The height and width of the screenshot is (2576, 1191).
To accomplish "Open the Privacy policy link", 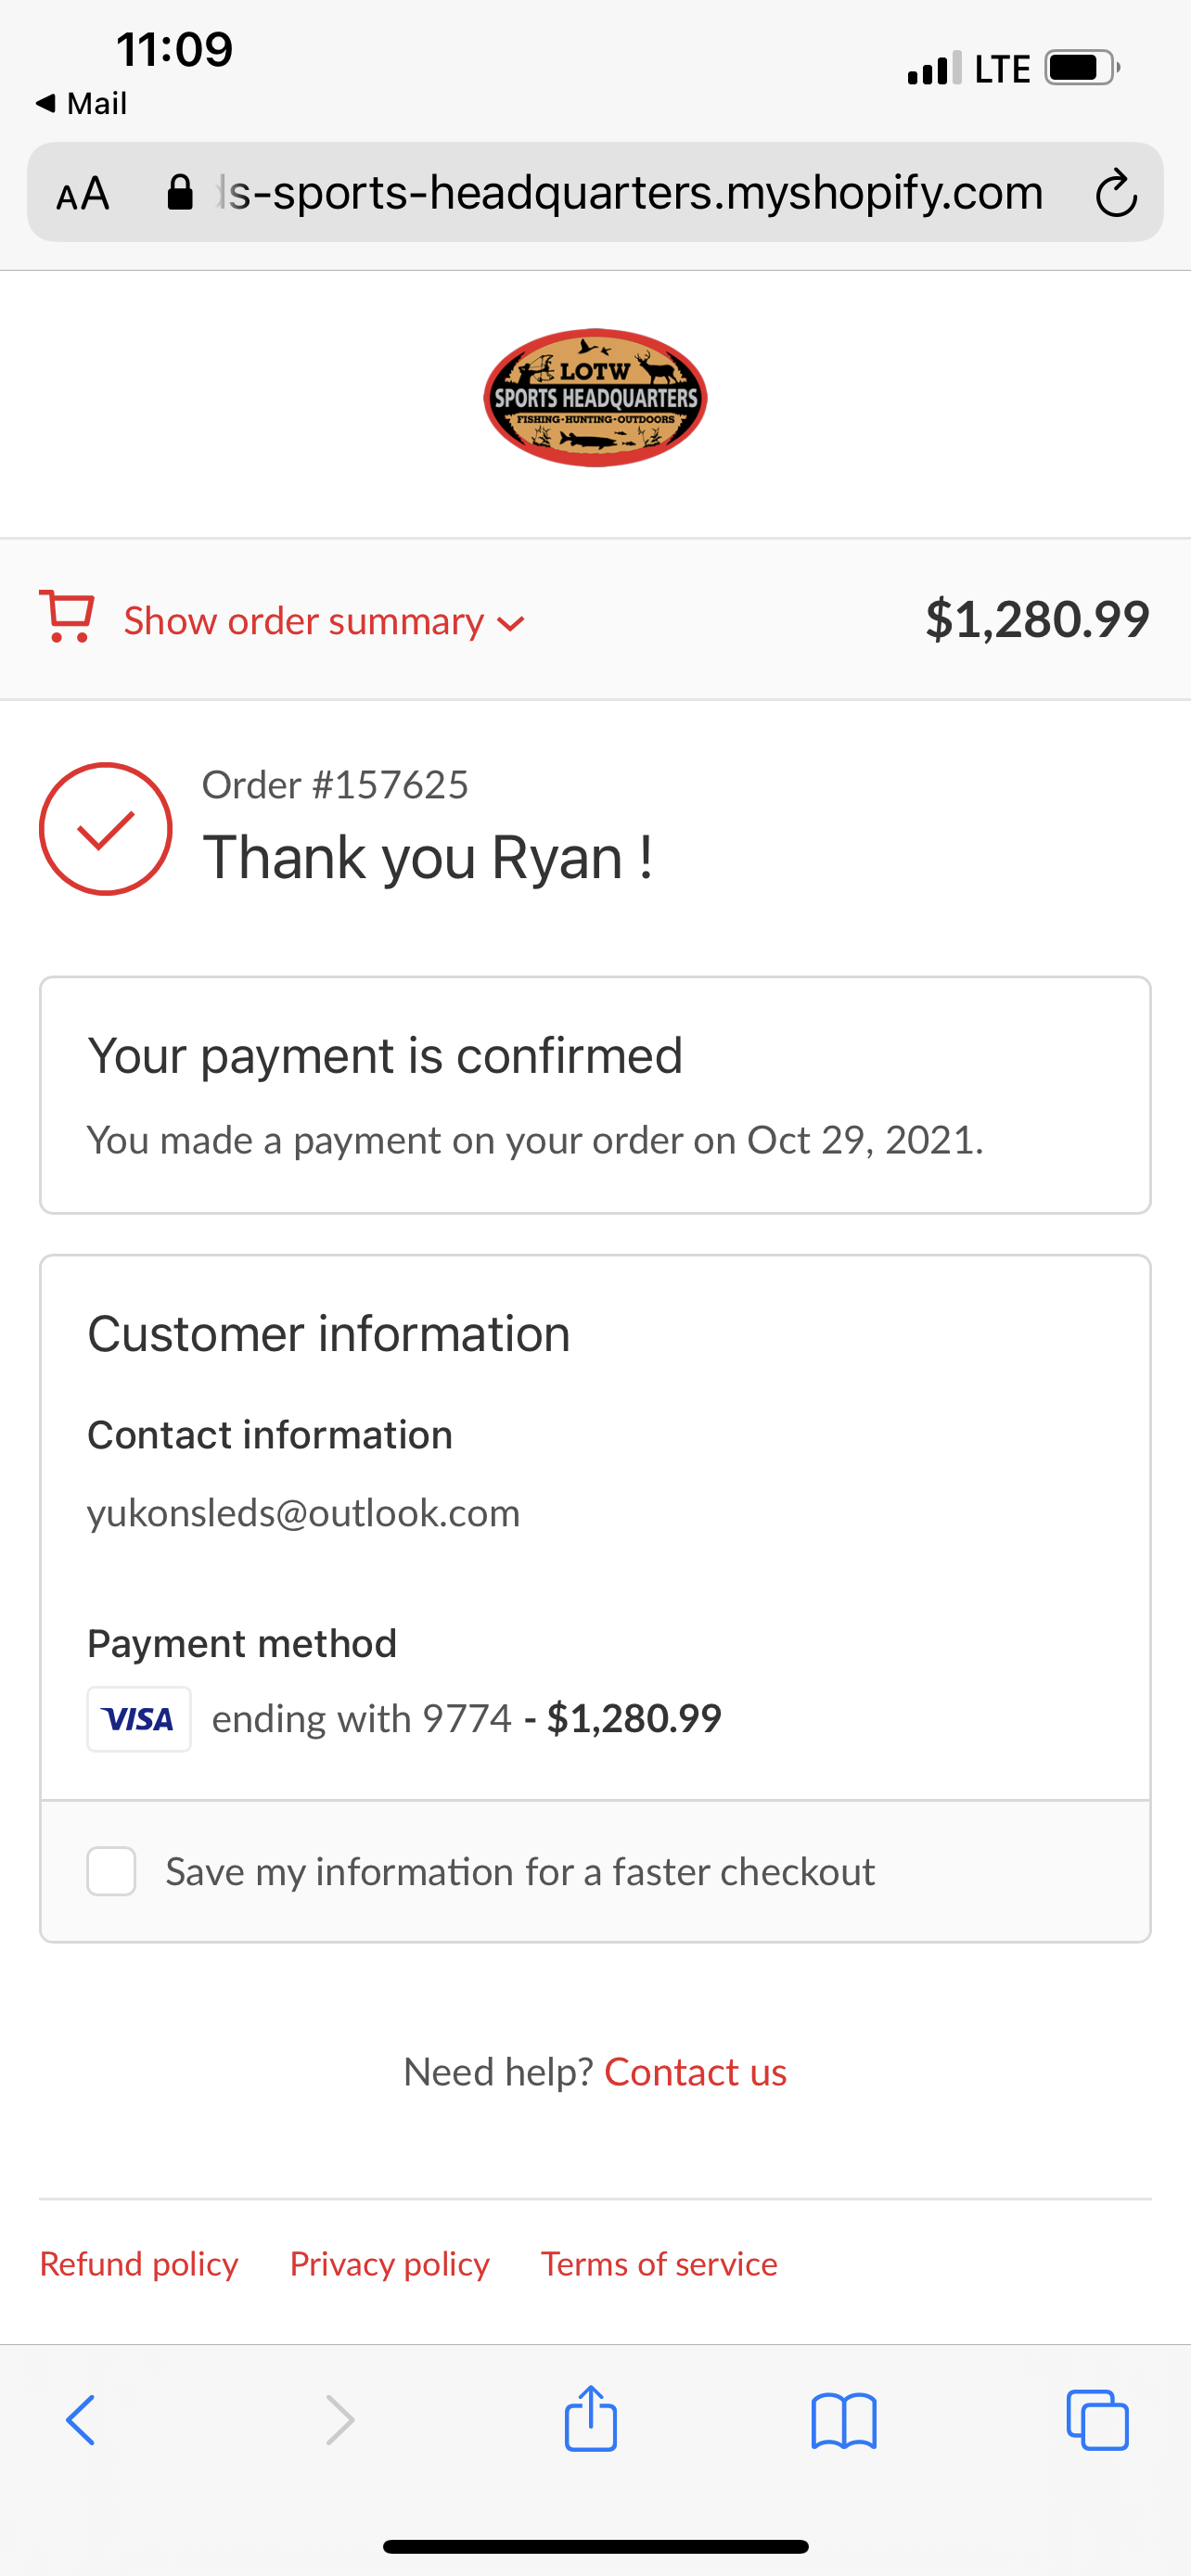I will click(390, 2263).
